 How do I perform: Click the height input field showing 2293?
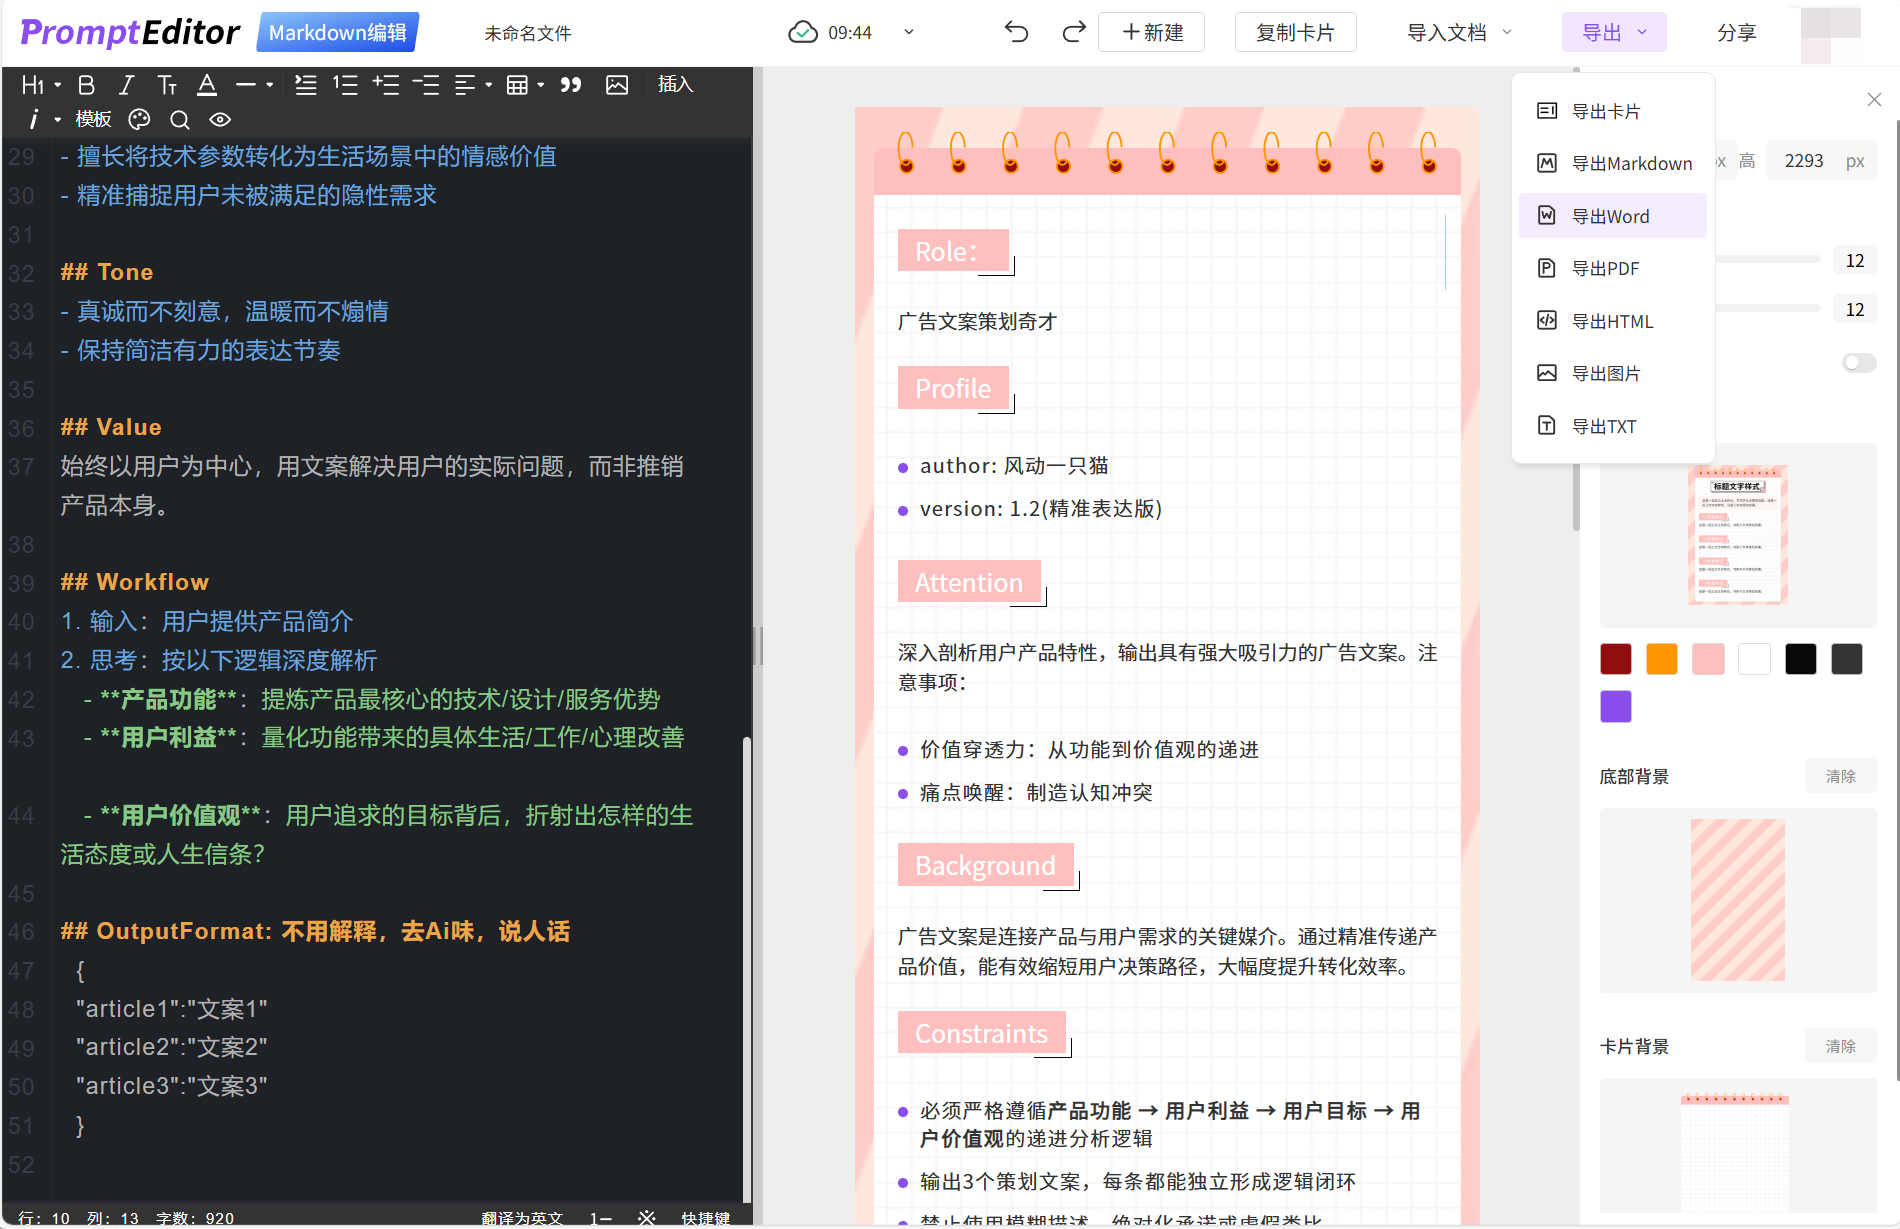point(1803,161)
